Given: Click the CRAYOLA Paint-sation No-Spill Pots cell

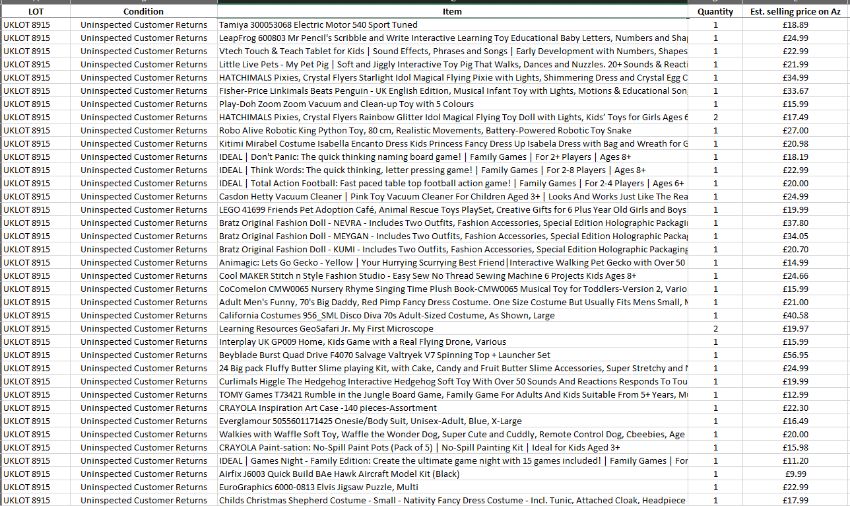Looking at the screenshot, I should [453, 447].
